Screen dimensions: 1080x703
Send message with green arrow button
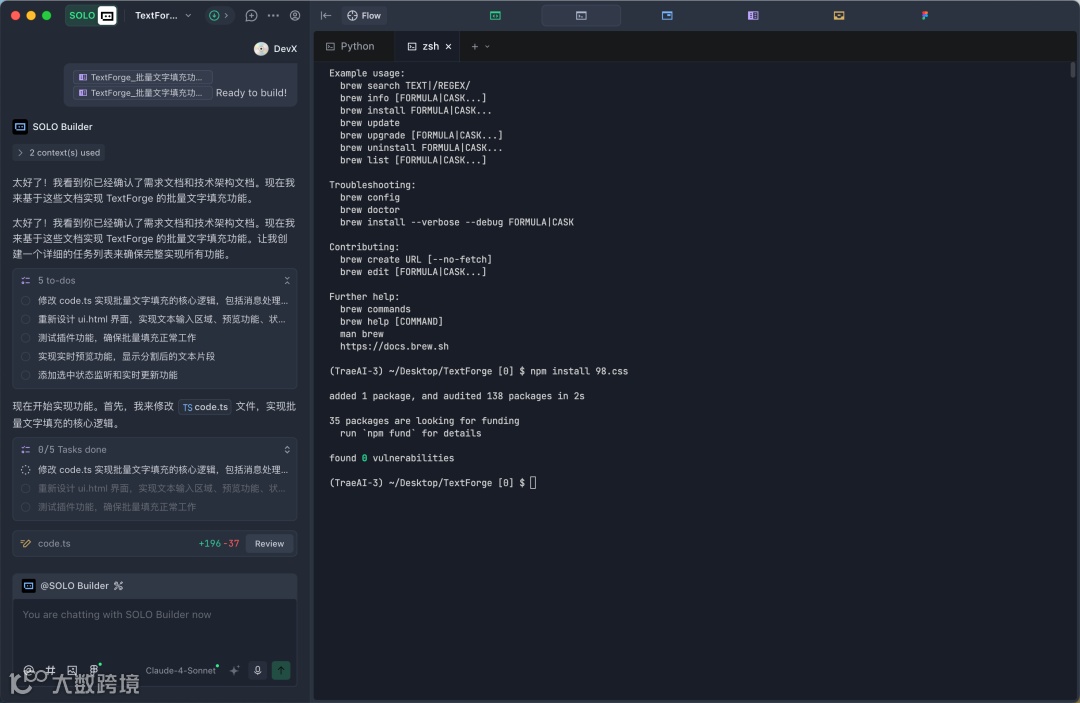281,670
